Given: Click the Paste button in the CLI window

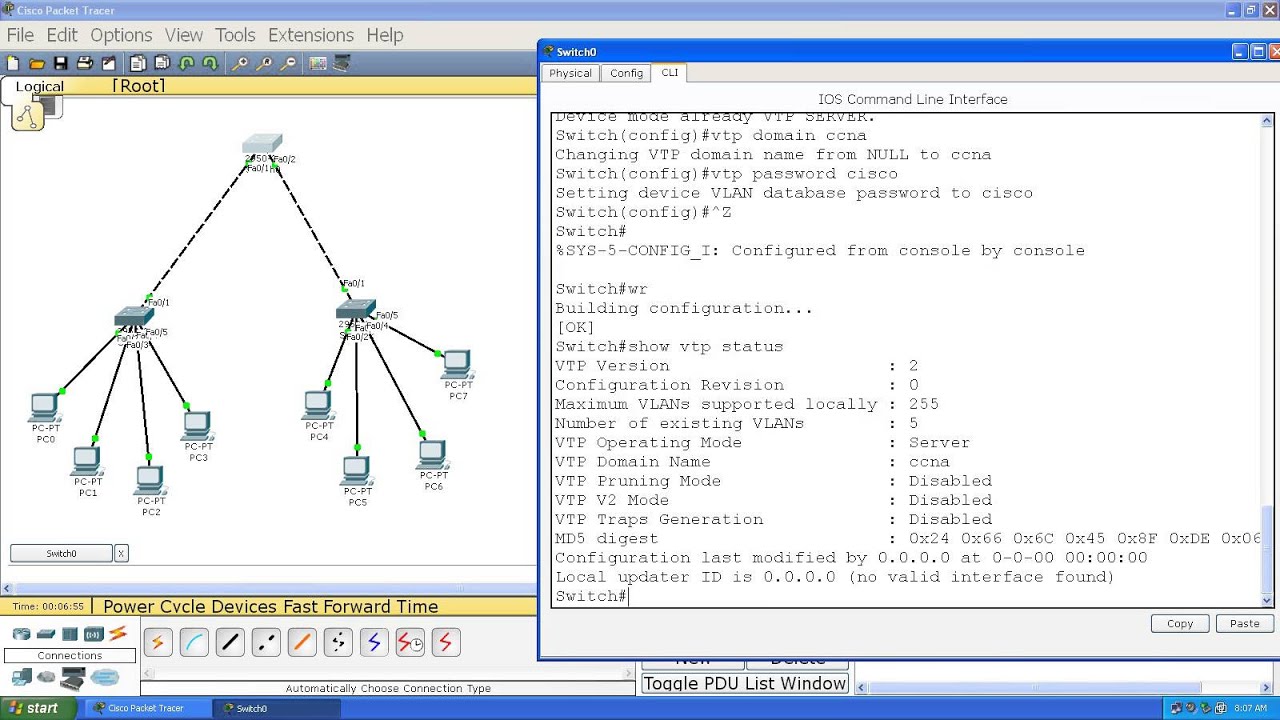Looking at the screenshot, I should tap(1245, 623).
